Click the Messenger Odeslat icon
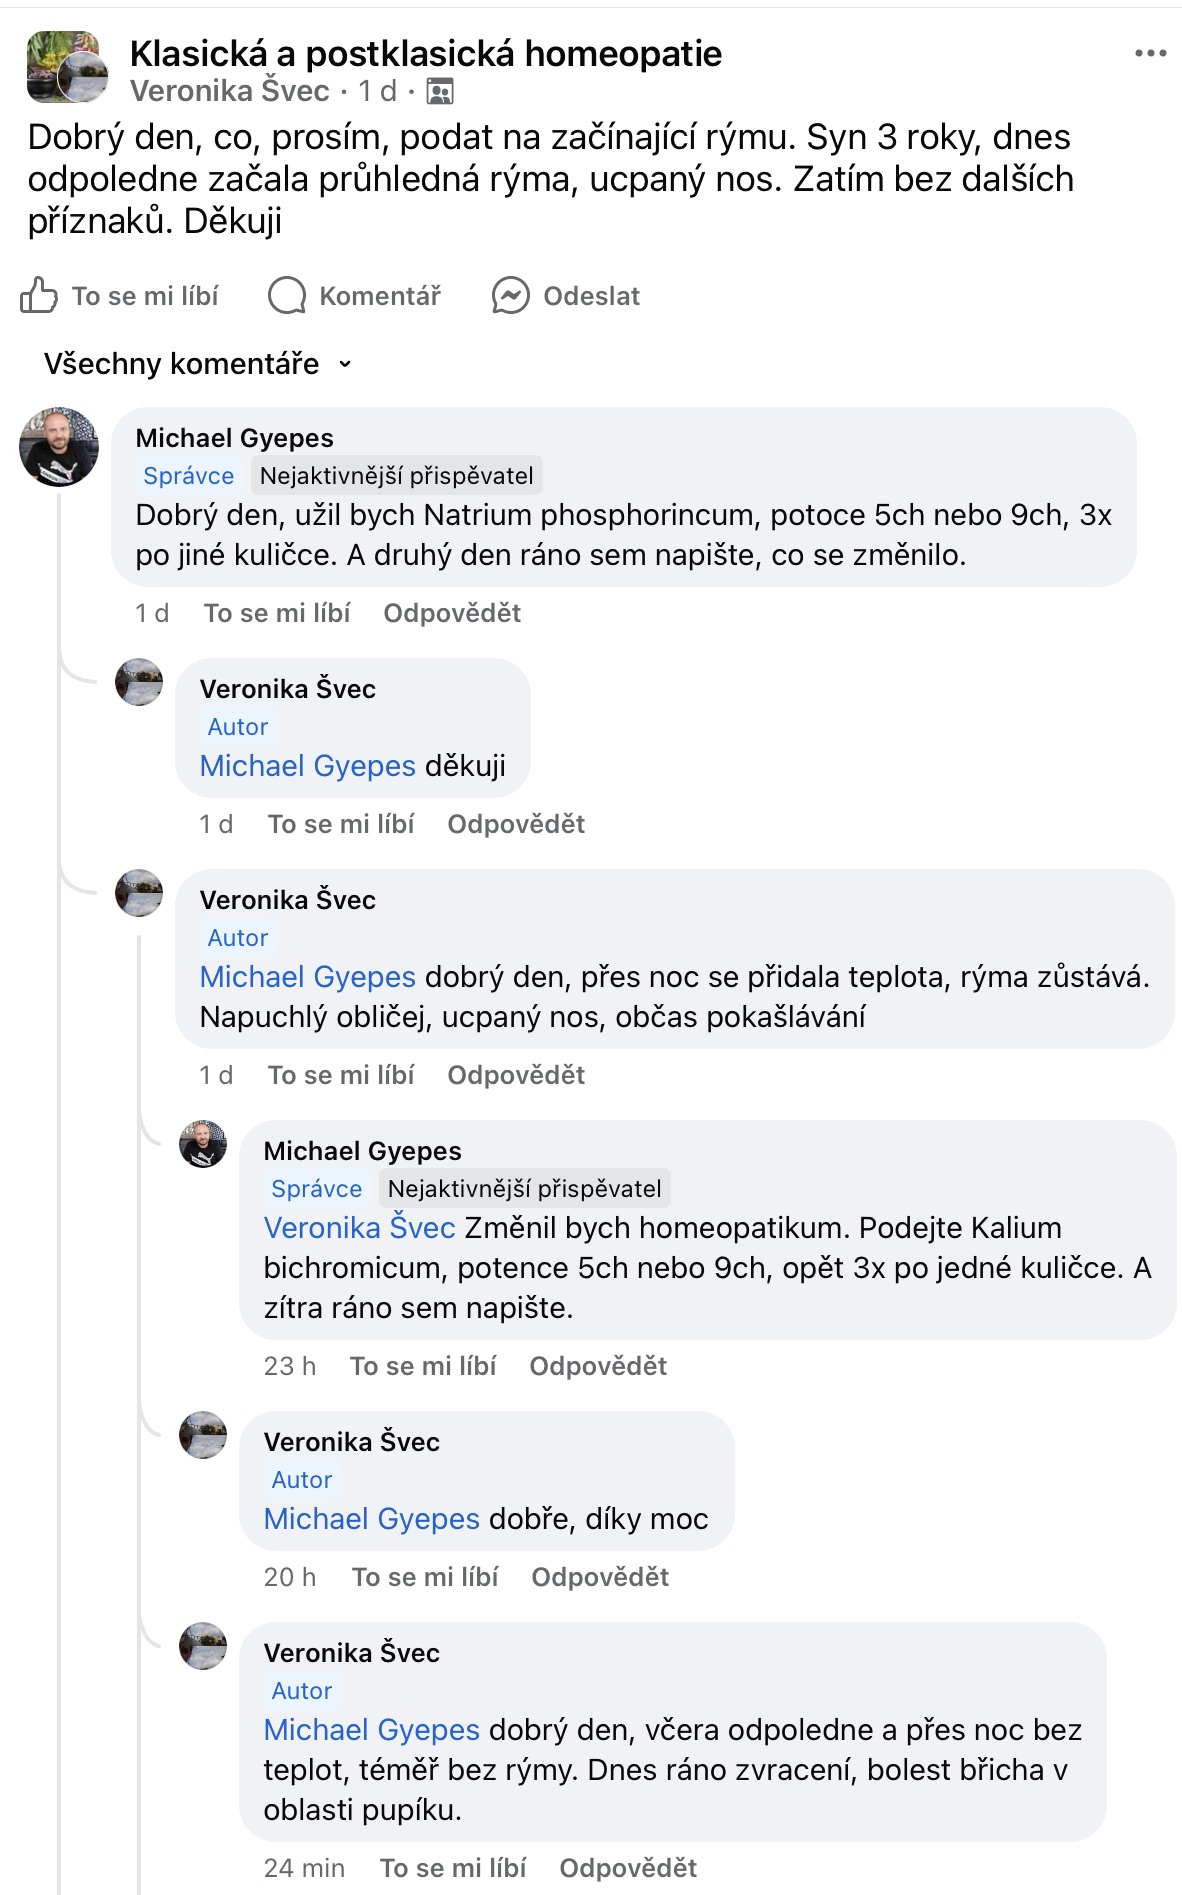The width and height of the screenshot is (1182, 1895). coord(510,296)
